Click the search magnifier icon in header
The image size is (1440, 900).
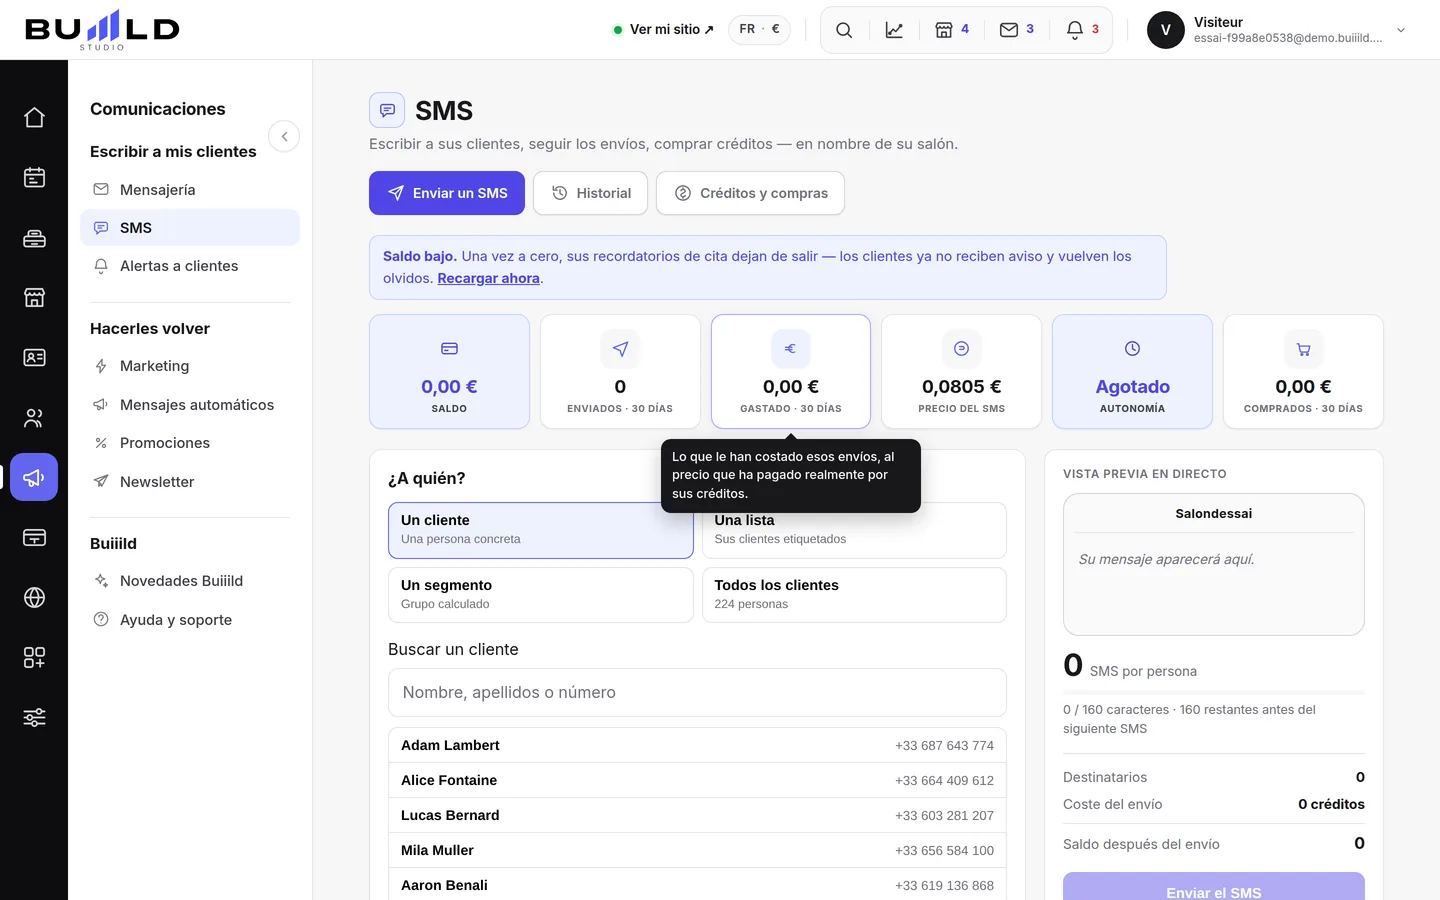pyautogui.click(x=844, y=30)
